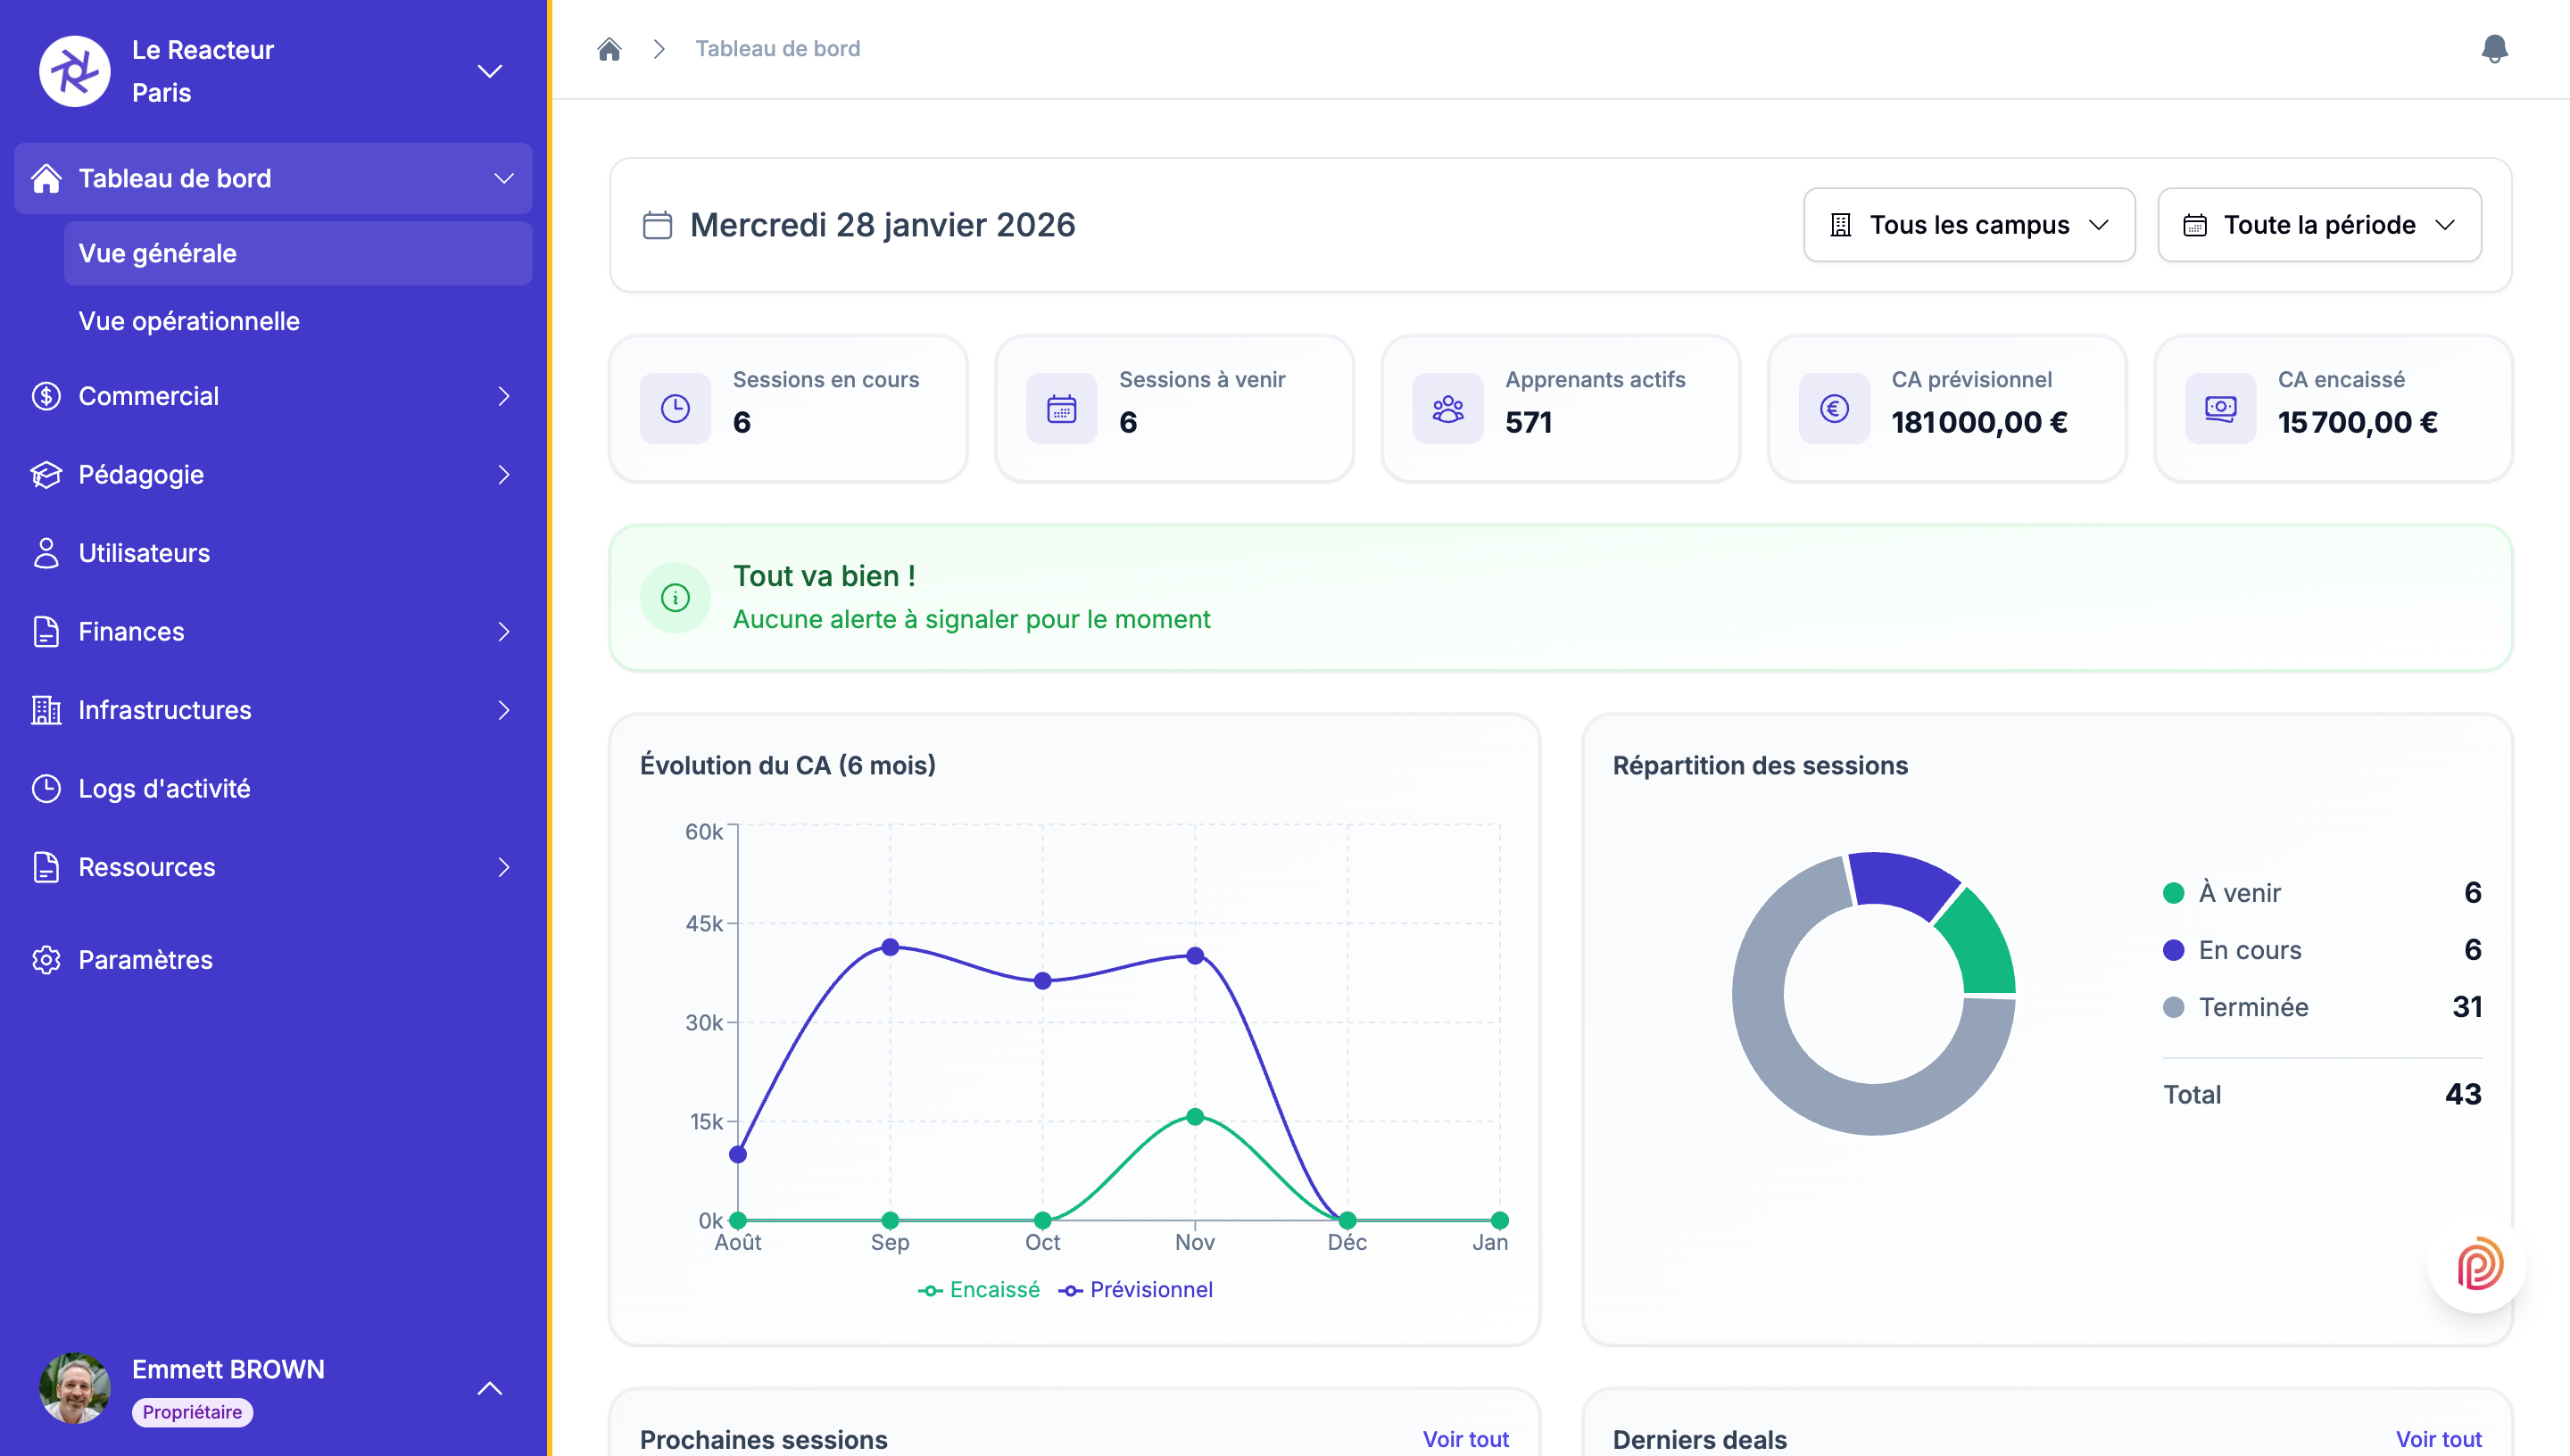This screenshot has width=2570, height=1456.
Task: Click the home breadcrumb icon
Action: pos(610,48)
